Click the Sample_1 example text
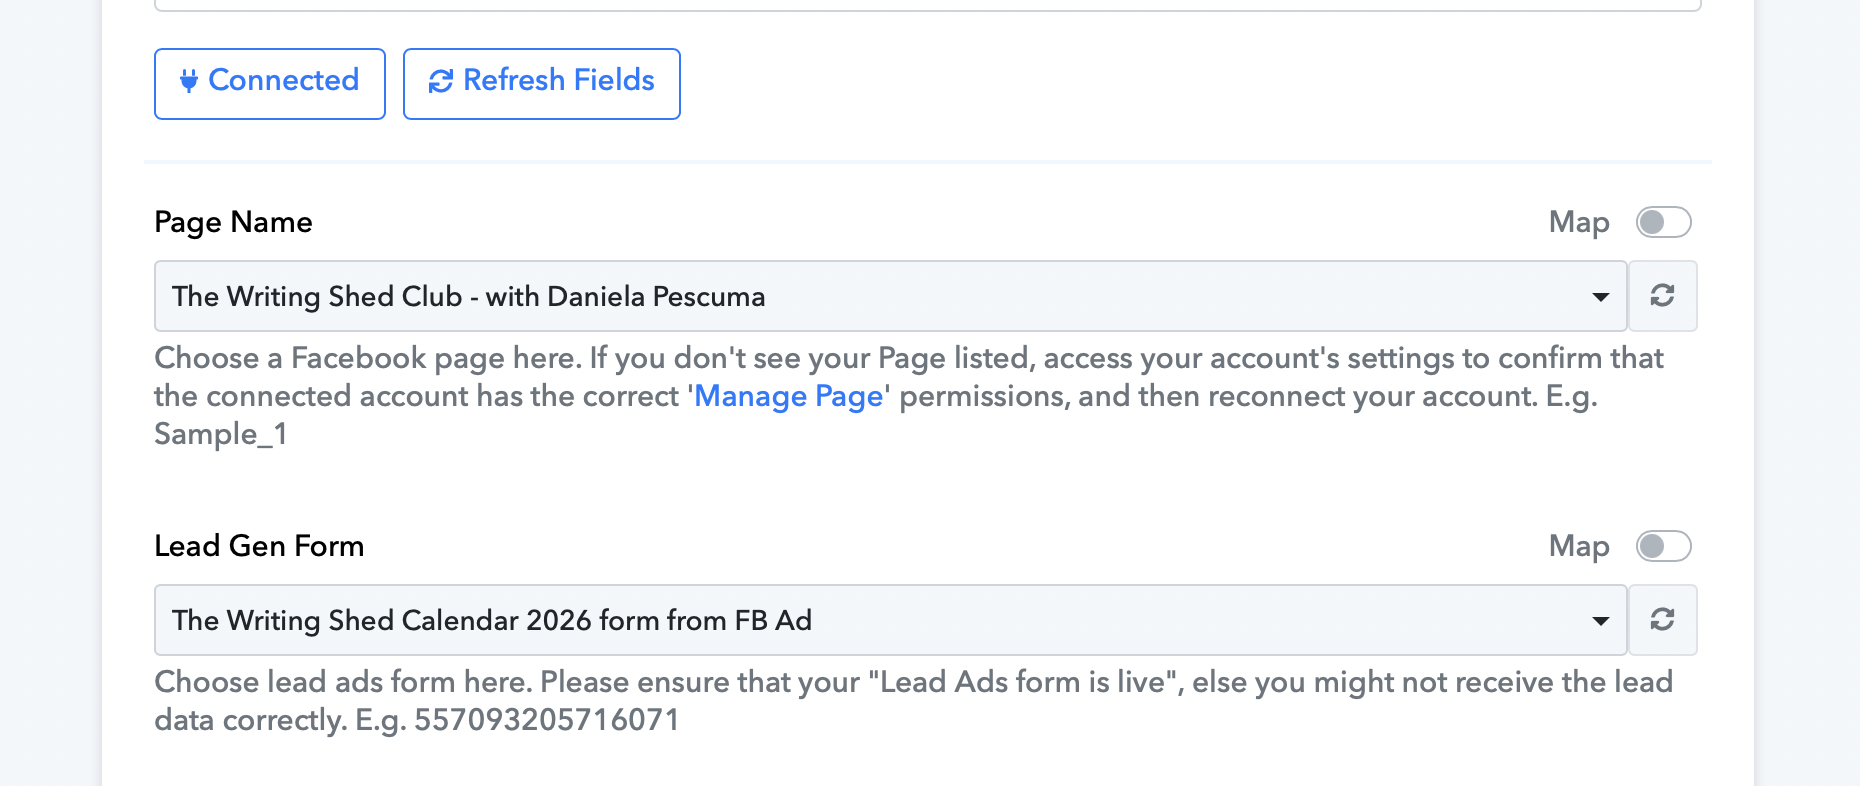The image size is (1860, 786). pos(221,434)
